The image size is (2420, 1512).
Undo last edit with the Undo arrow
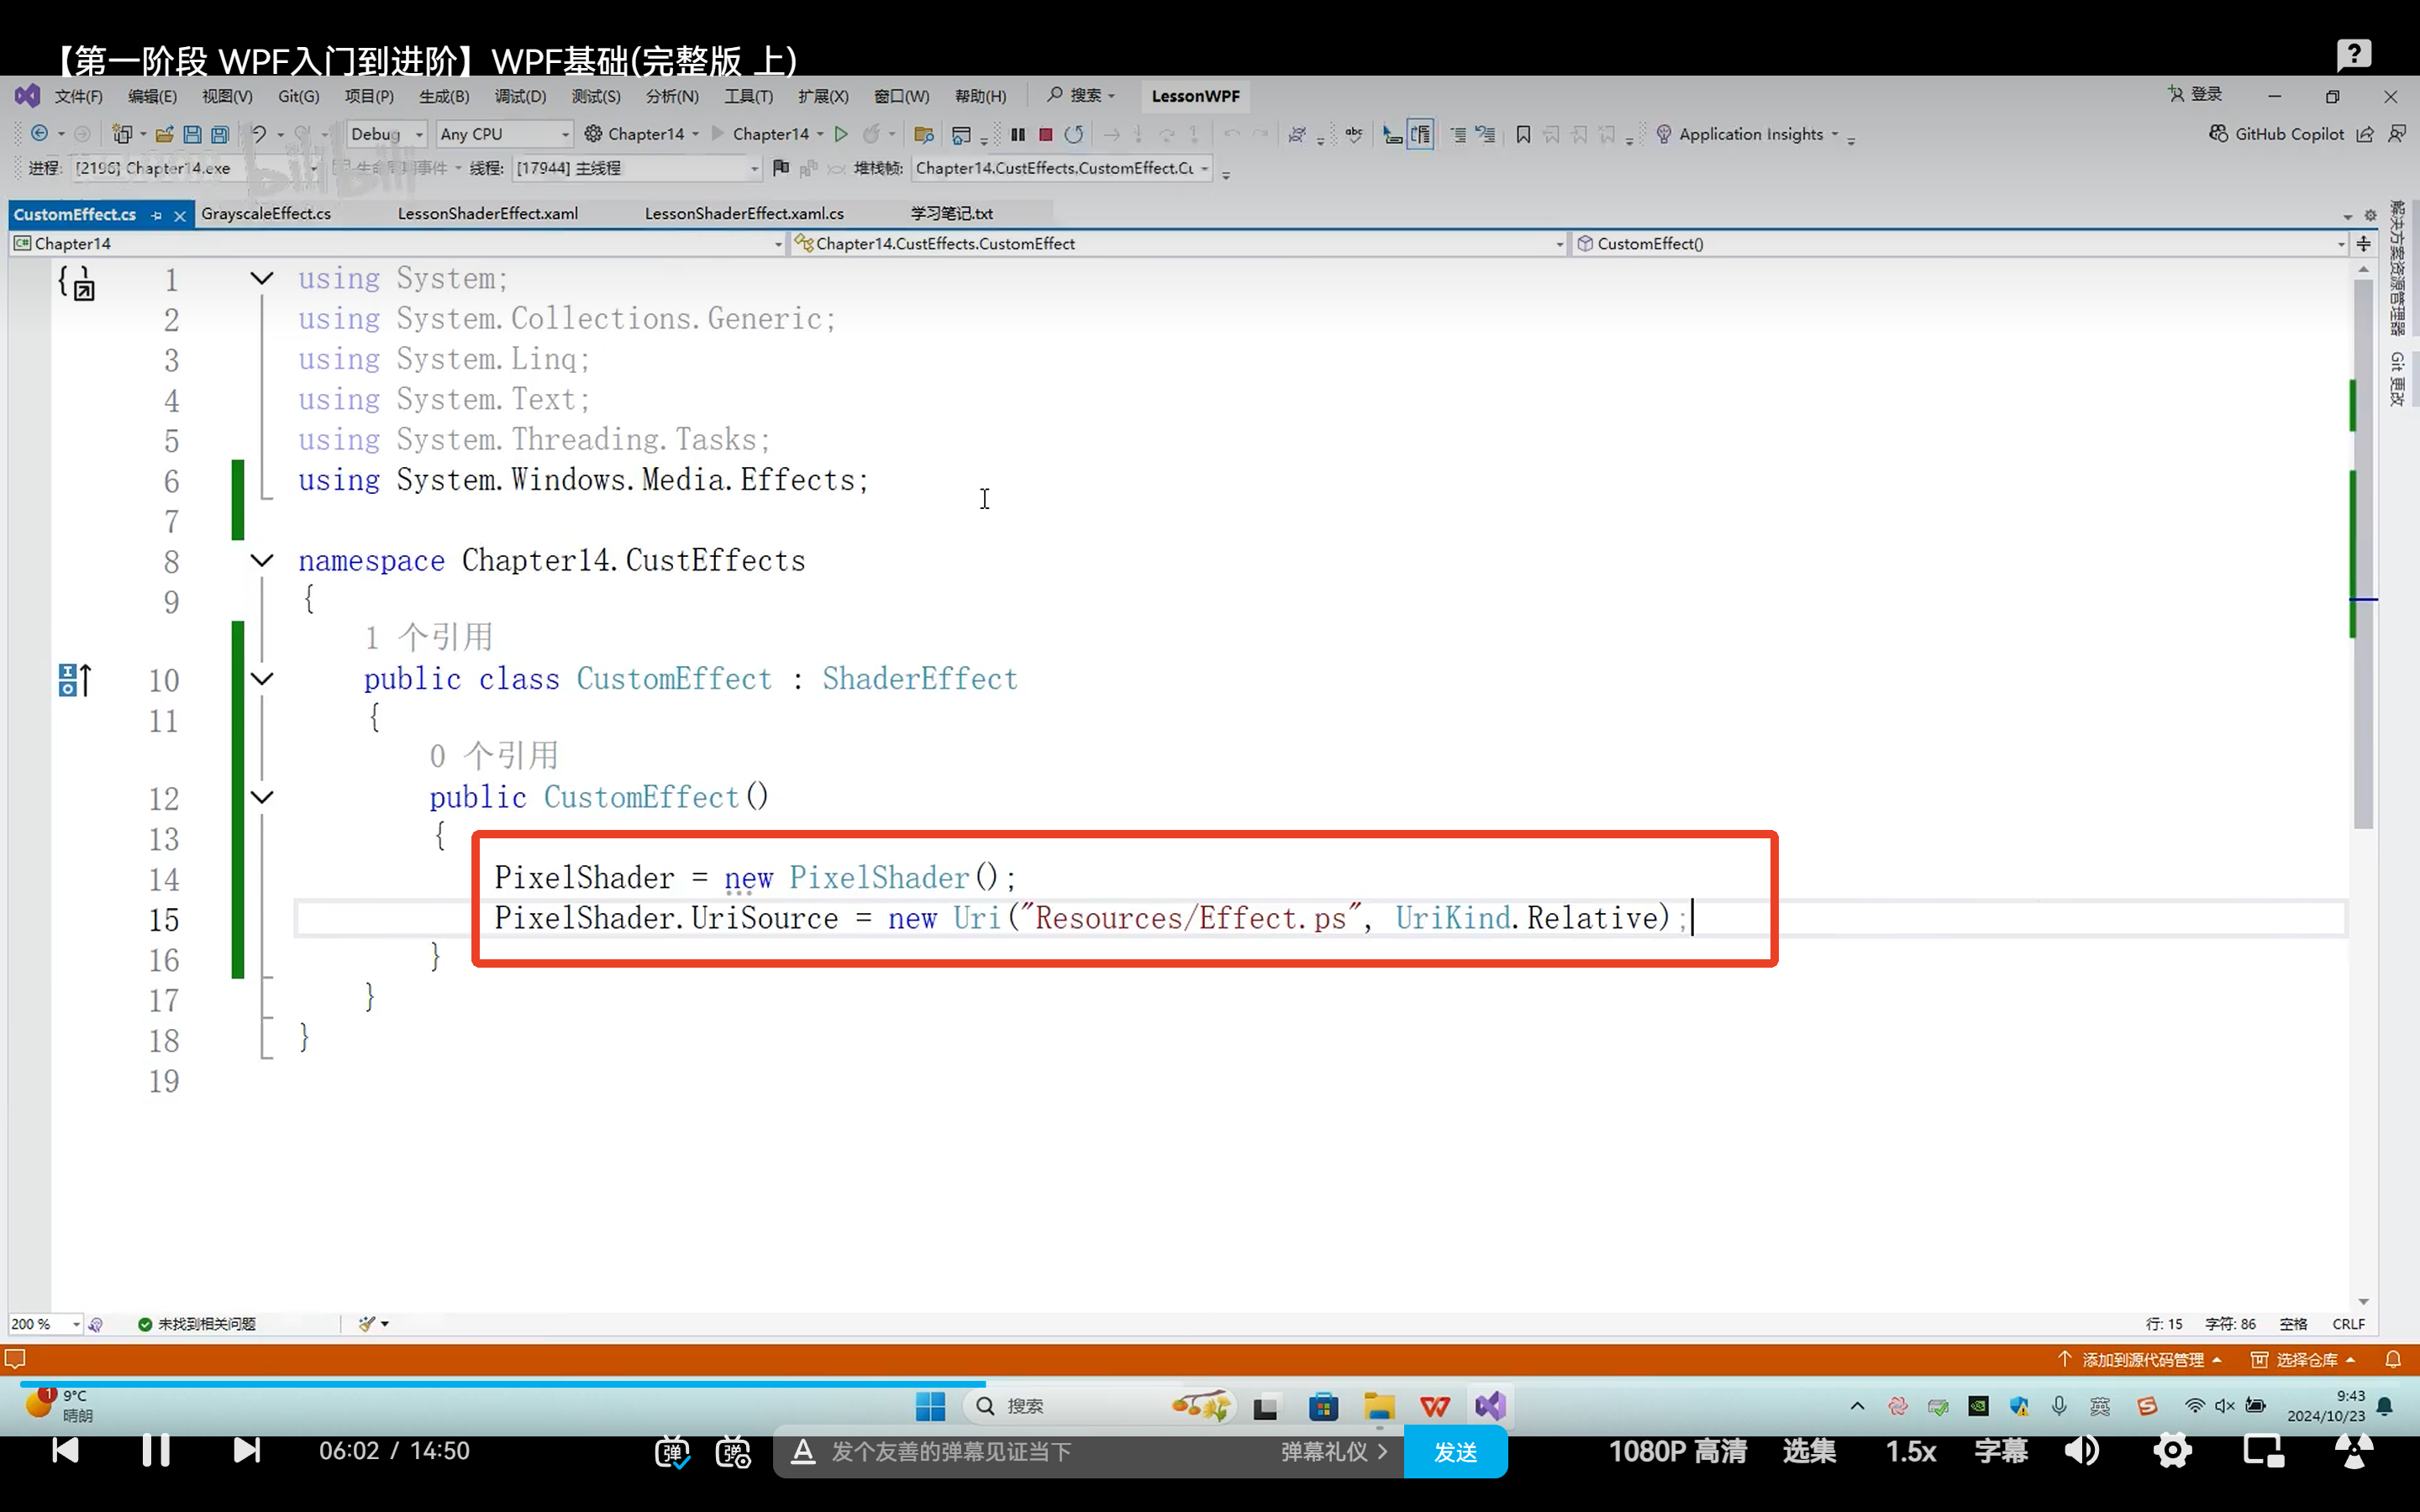point(258,133)
